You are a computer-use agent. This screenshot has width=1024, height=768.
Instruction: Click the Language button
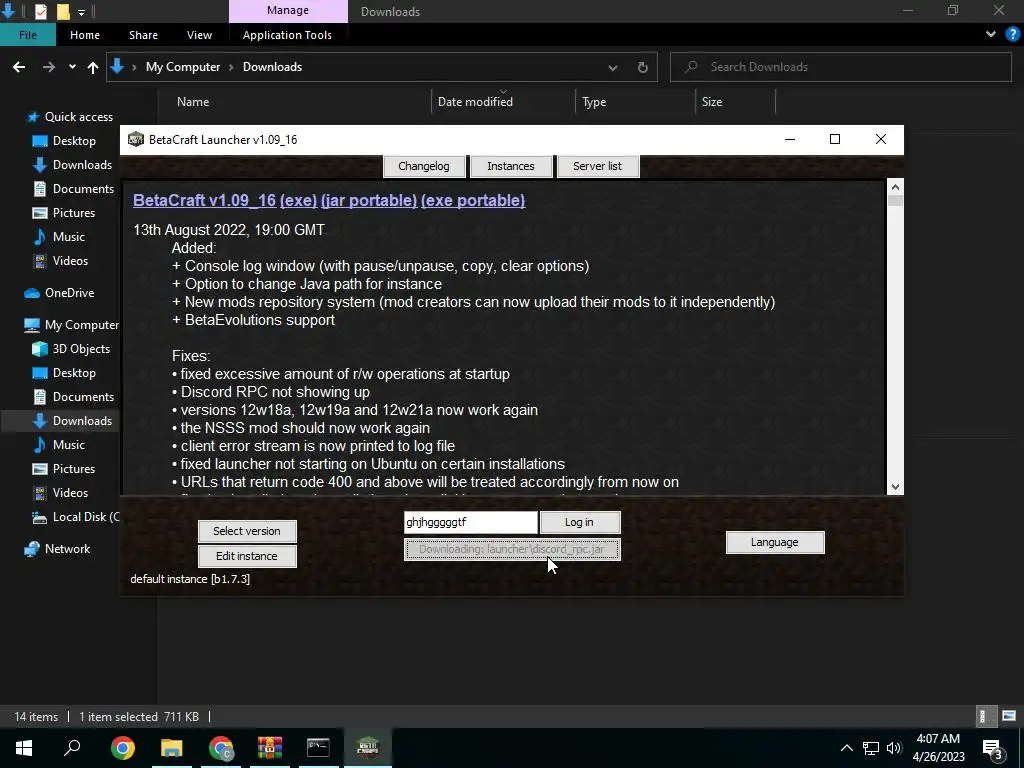[x=775, y=542]
